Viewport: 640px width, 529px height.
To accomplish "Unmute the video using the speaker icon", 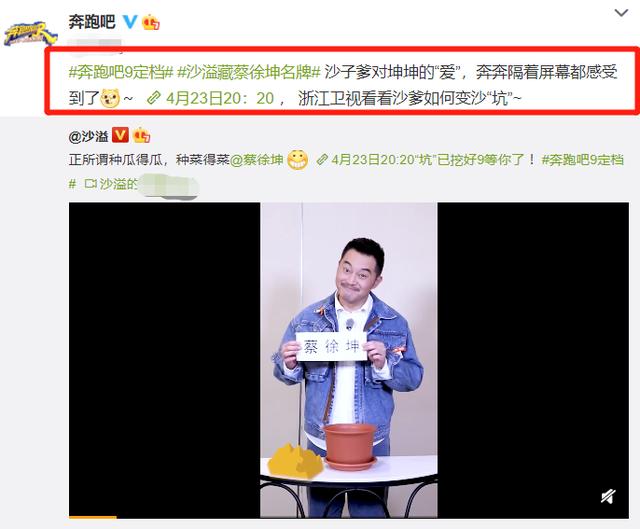I will tap(608, 496).
